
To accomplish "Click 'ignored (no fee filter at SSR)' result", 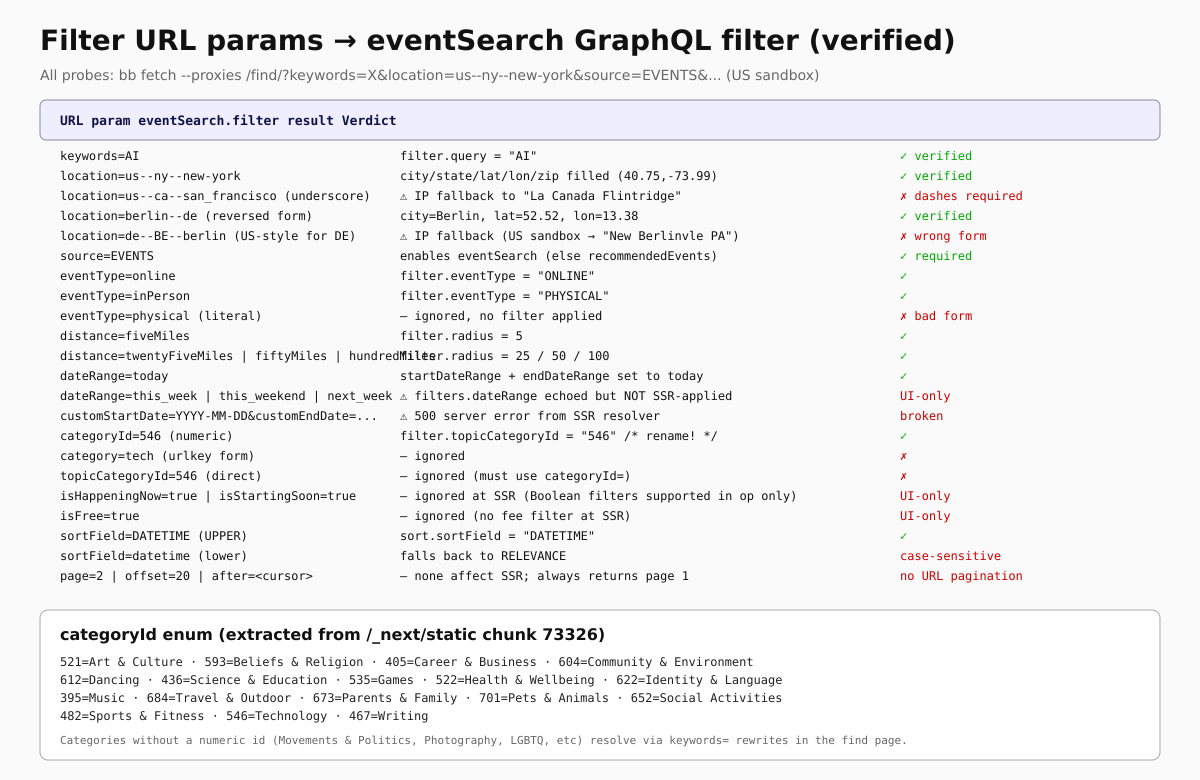I will pyautogui.click(x=516, y=516).
